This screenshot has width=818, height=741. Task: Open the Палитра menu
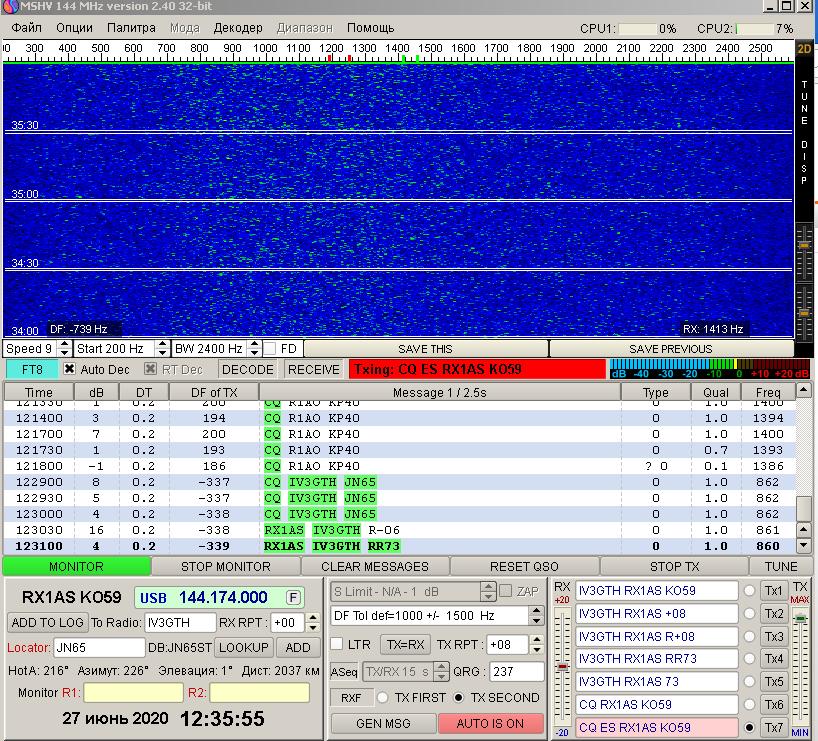tap(131, 28)
